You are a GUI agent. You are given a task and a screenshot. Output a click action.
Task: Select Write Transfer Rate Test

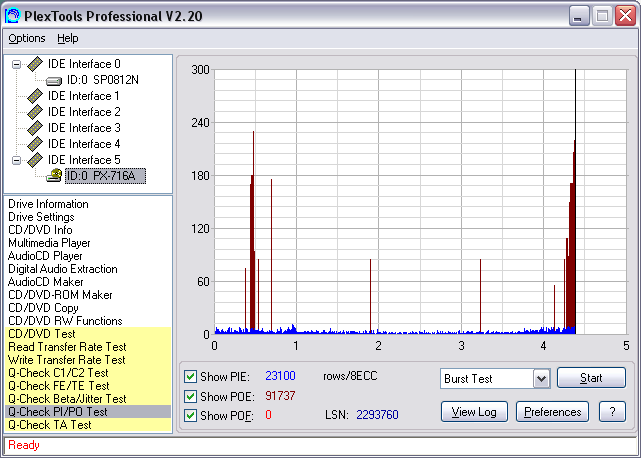point(88,360)
